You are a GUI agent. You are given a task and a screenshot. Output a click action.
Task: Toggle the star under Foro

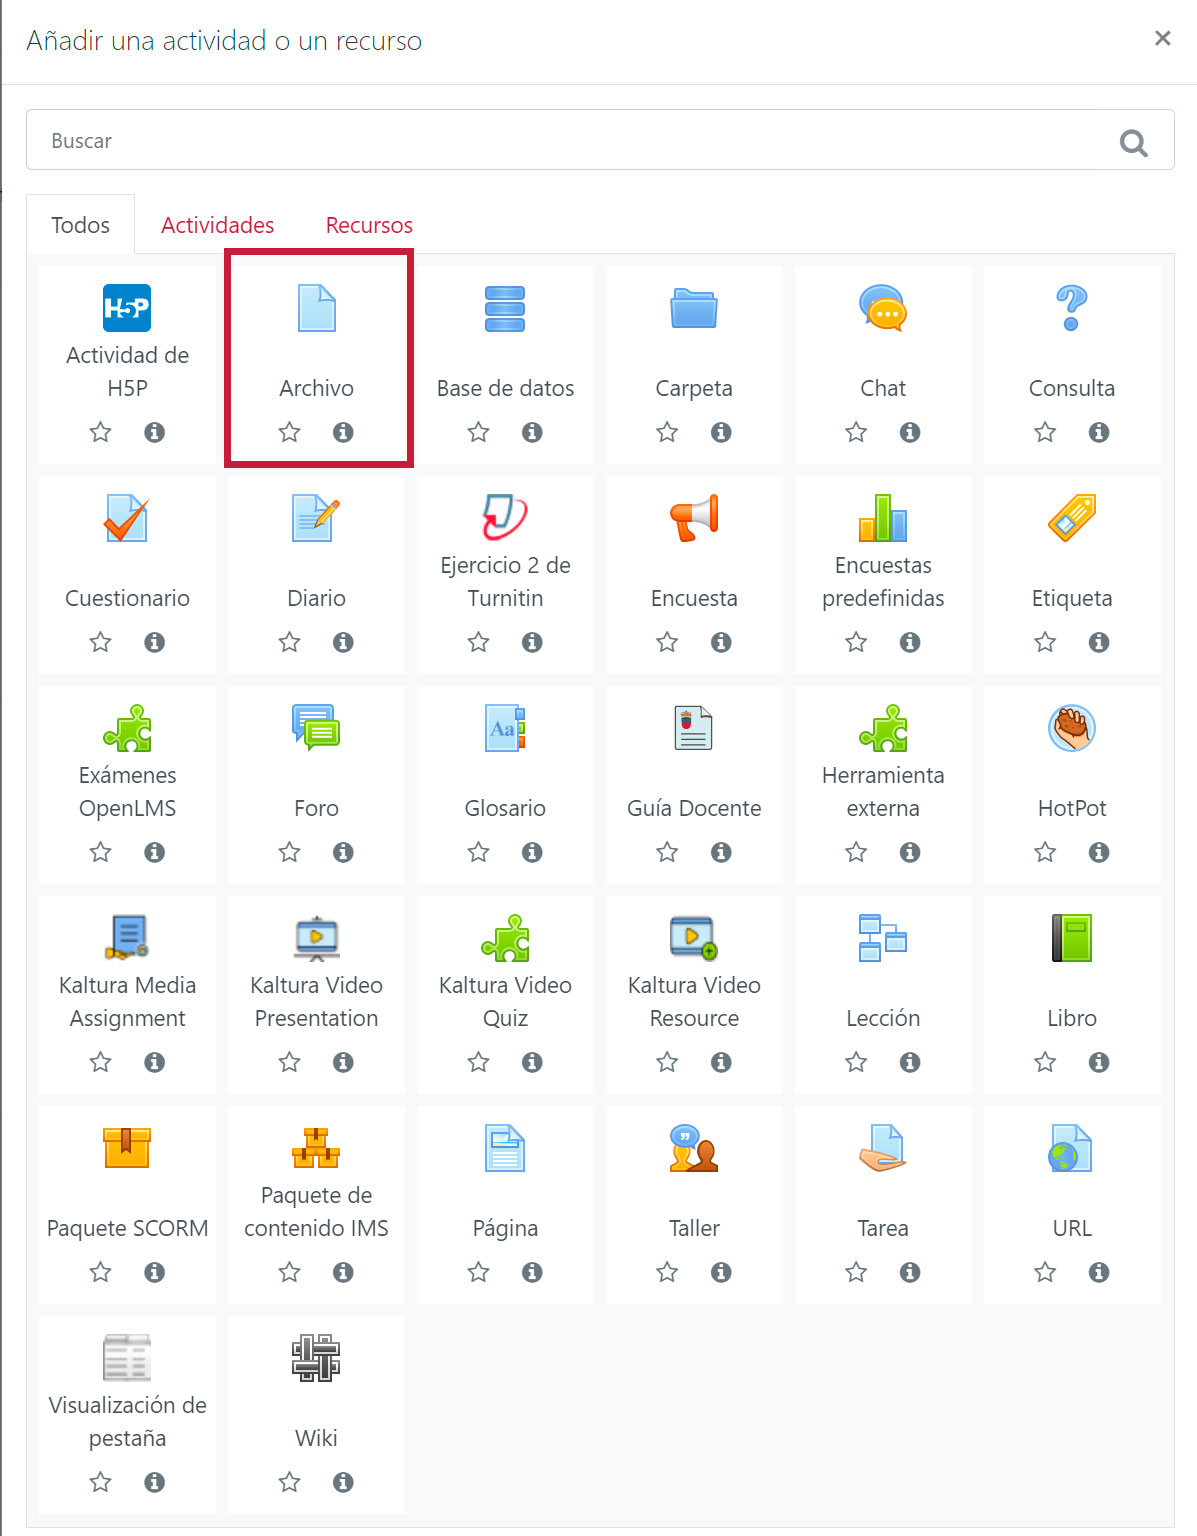[289, 852]
